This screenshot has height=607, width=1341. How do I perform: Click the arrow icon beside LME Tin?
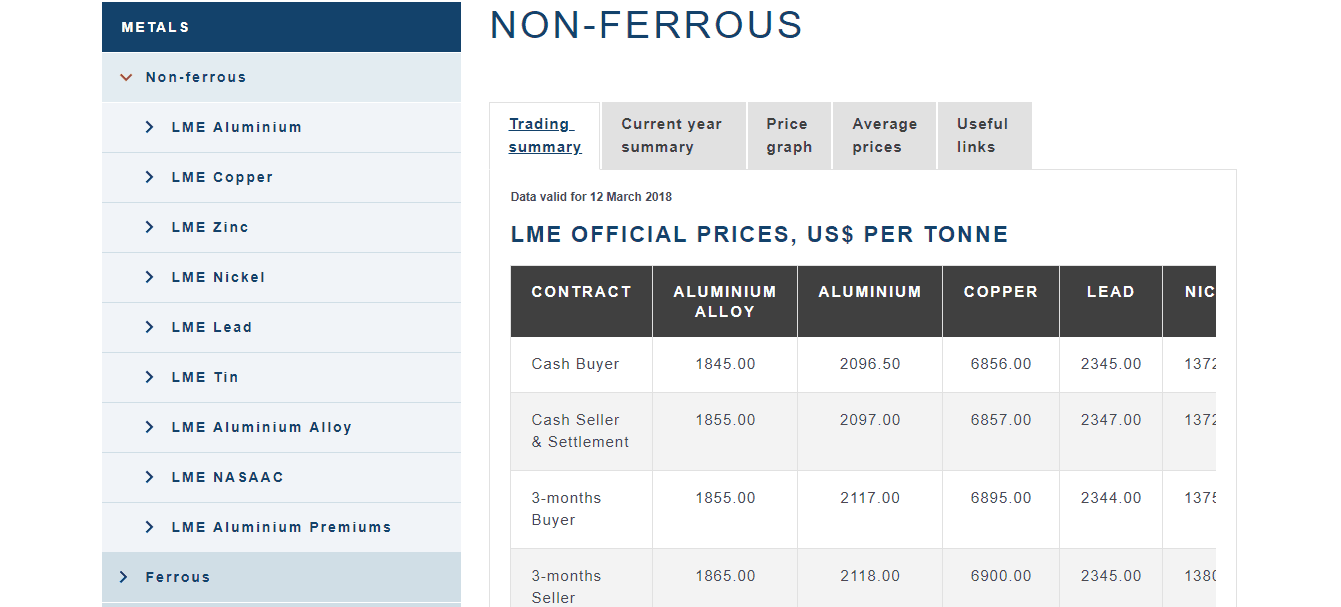pyautogui.click(x=149, y=377)
